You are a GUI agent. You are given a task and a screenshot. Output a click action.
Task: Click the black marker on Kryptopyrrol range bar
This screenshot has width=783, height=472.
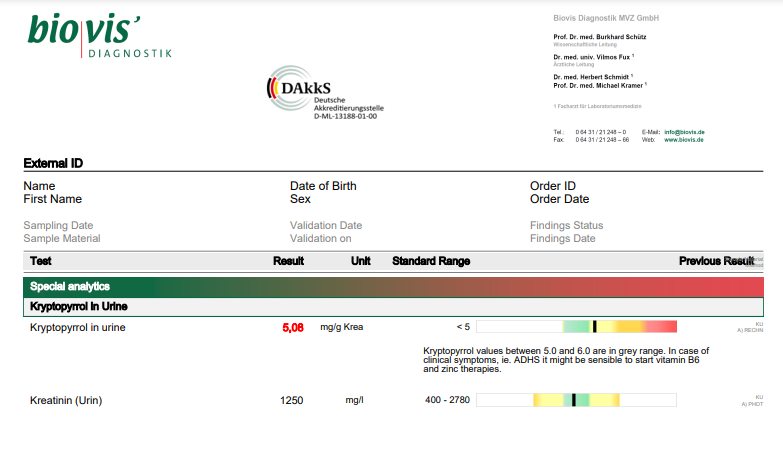tap(594, 327)
